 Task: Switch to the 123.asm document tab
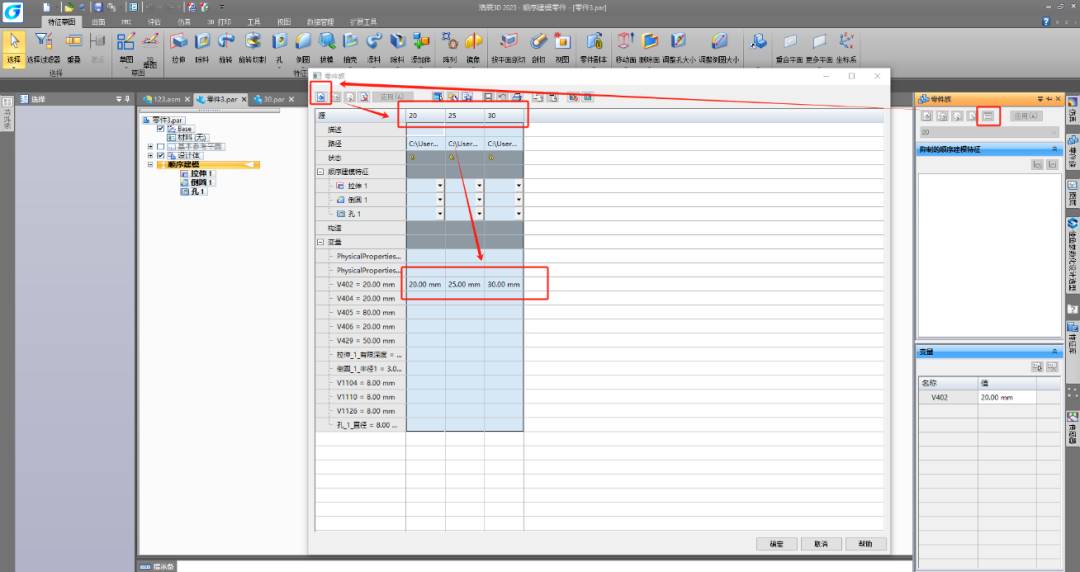[x=161, y=99]
